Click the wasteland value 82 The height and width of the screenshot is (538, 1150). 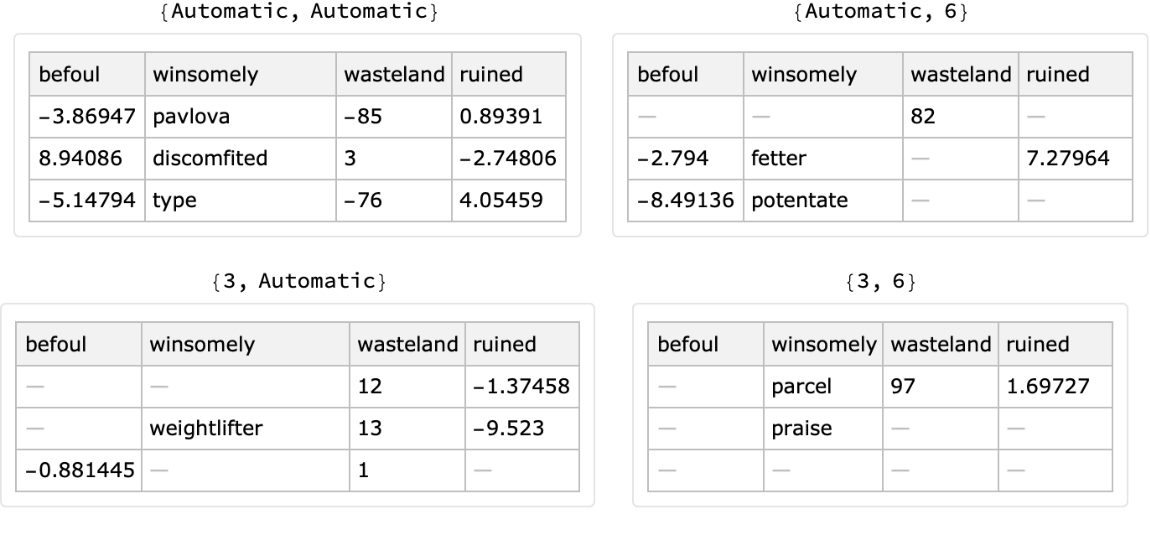click(x=920, y=115)
